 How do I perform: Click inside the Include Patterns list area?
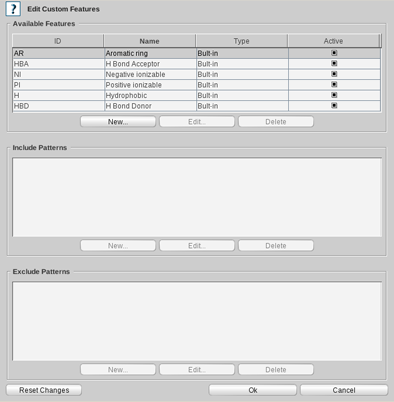coord(197,197)
